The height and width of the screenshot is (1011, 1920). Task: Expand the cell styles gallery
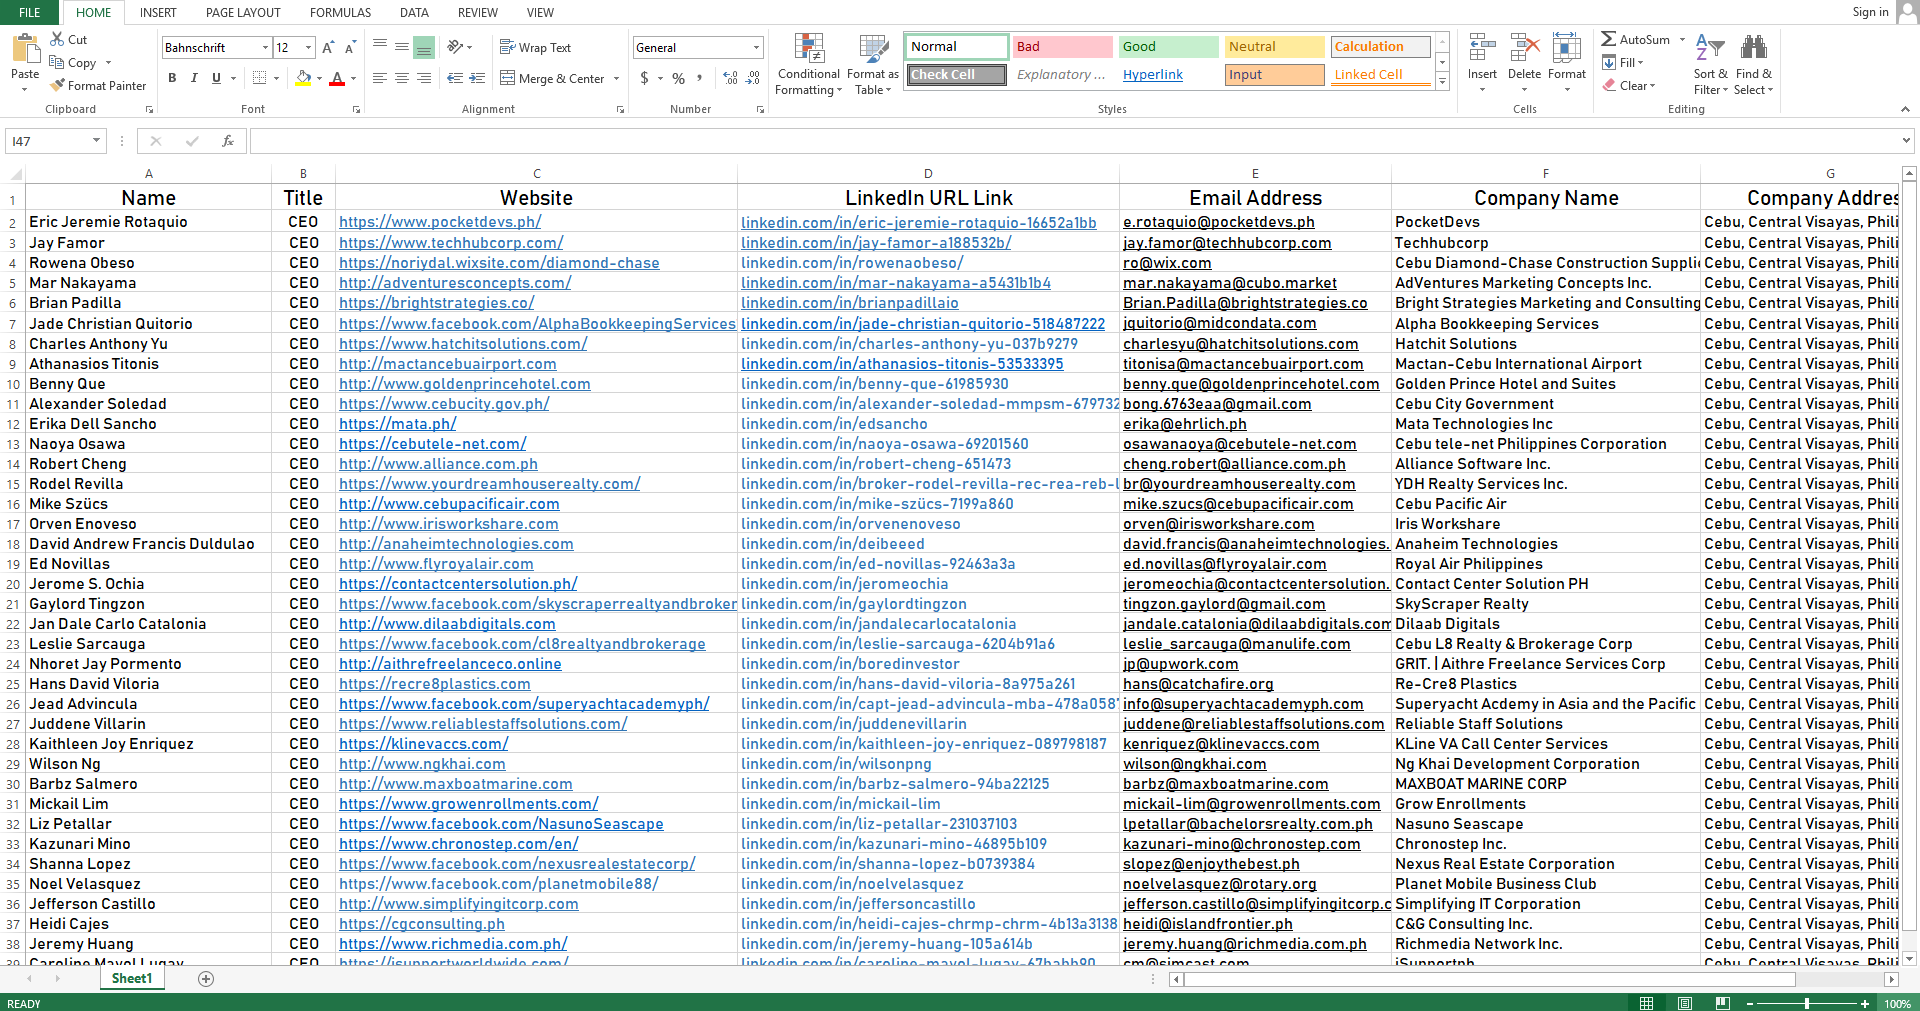[1442, 82]
